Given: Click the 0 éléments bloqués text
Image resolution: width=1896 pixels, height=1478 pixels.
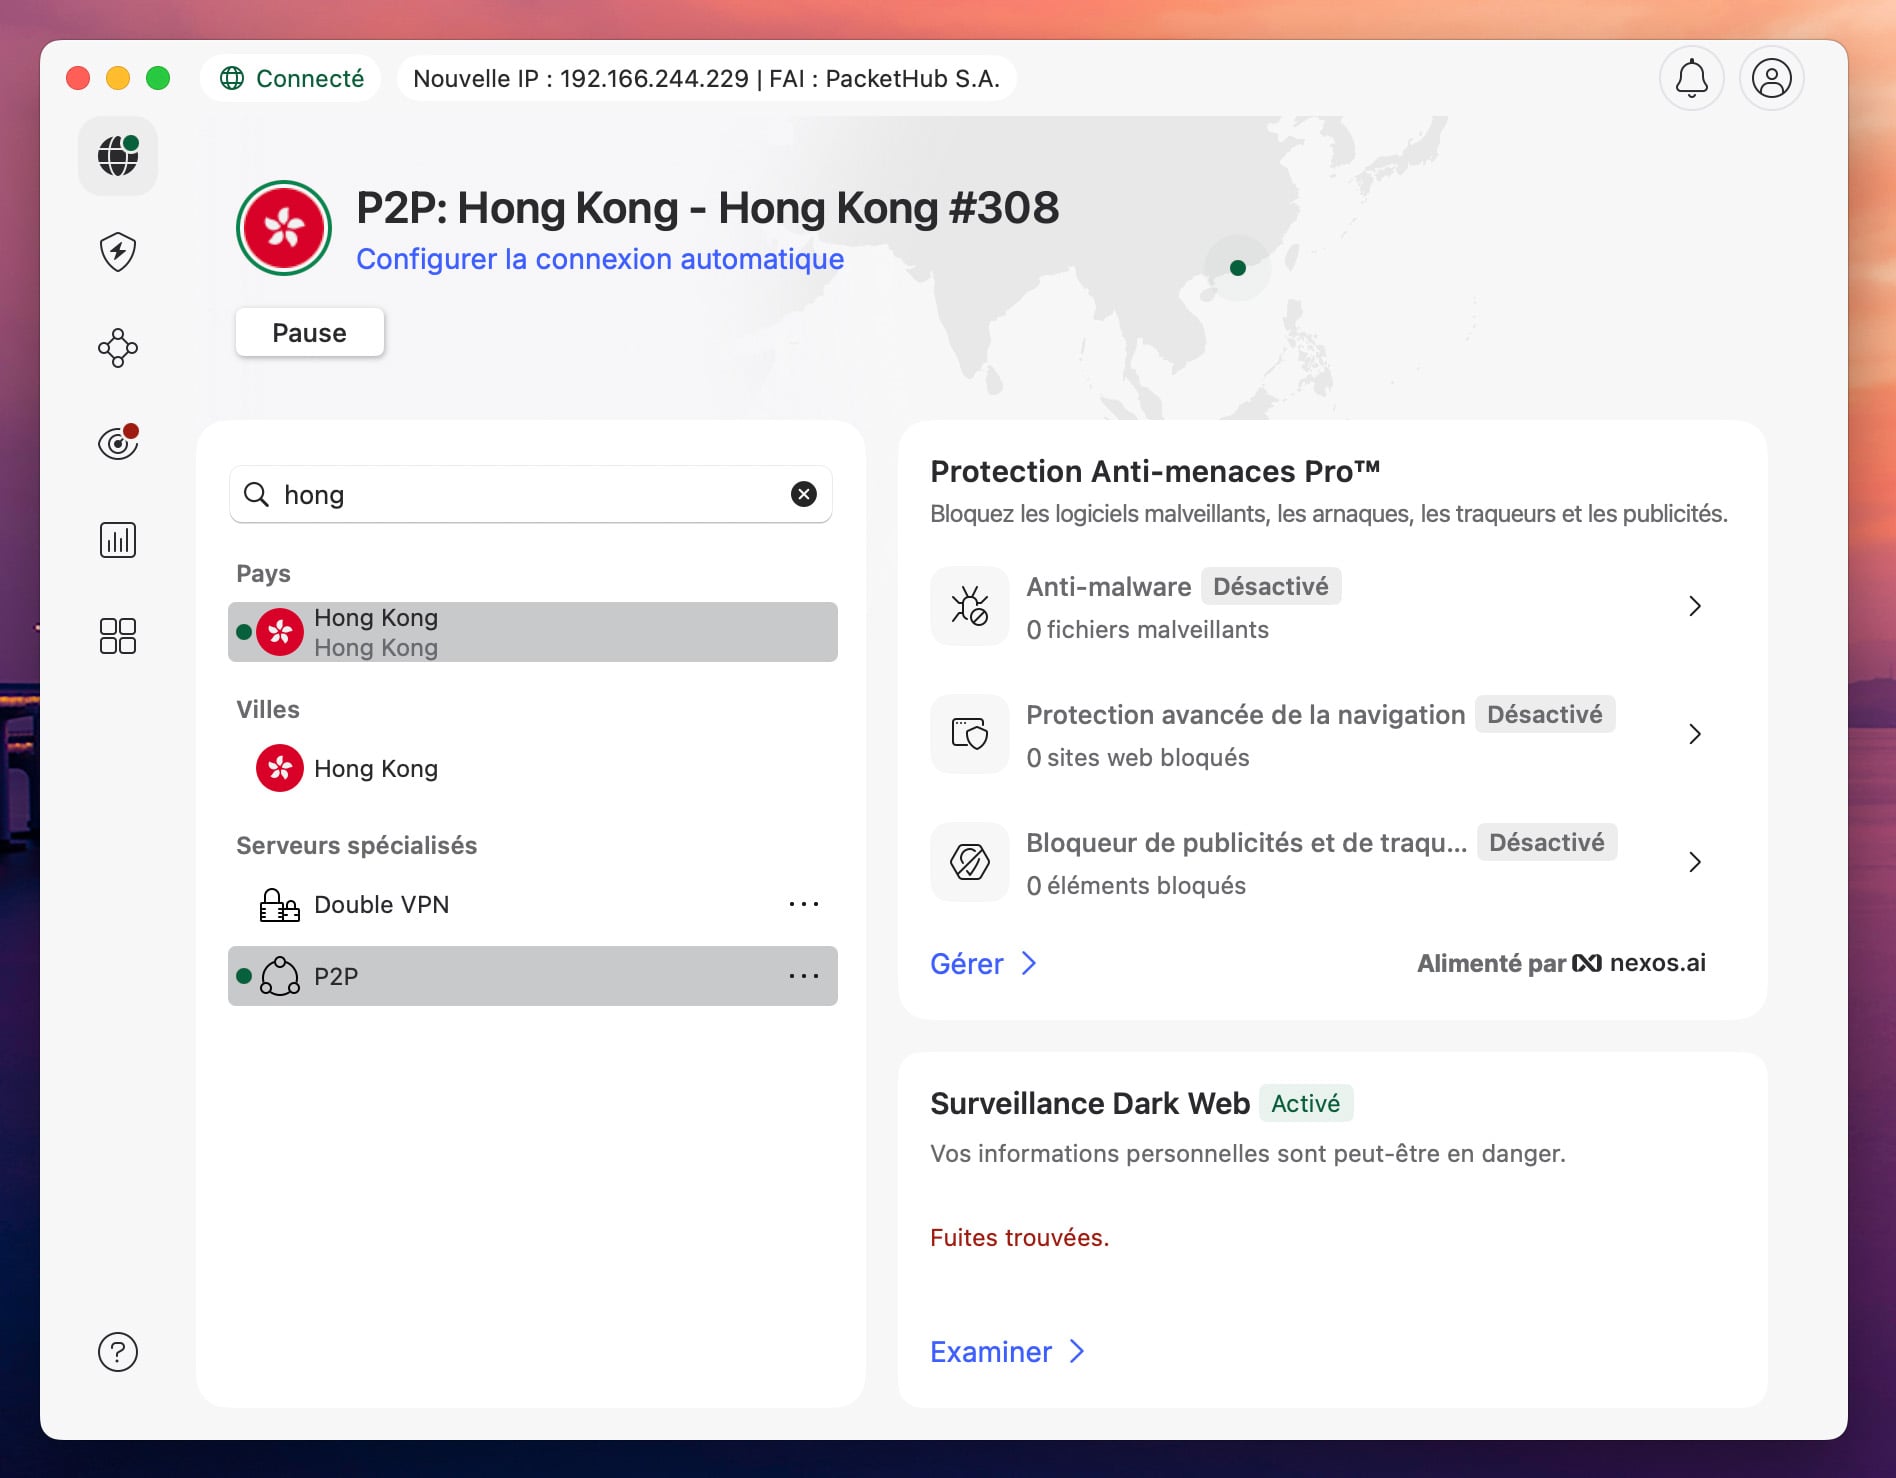Looking at the screenshot, I should pyautogui.click(x=1136, y=886).
